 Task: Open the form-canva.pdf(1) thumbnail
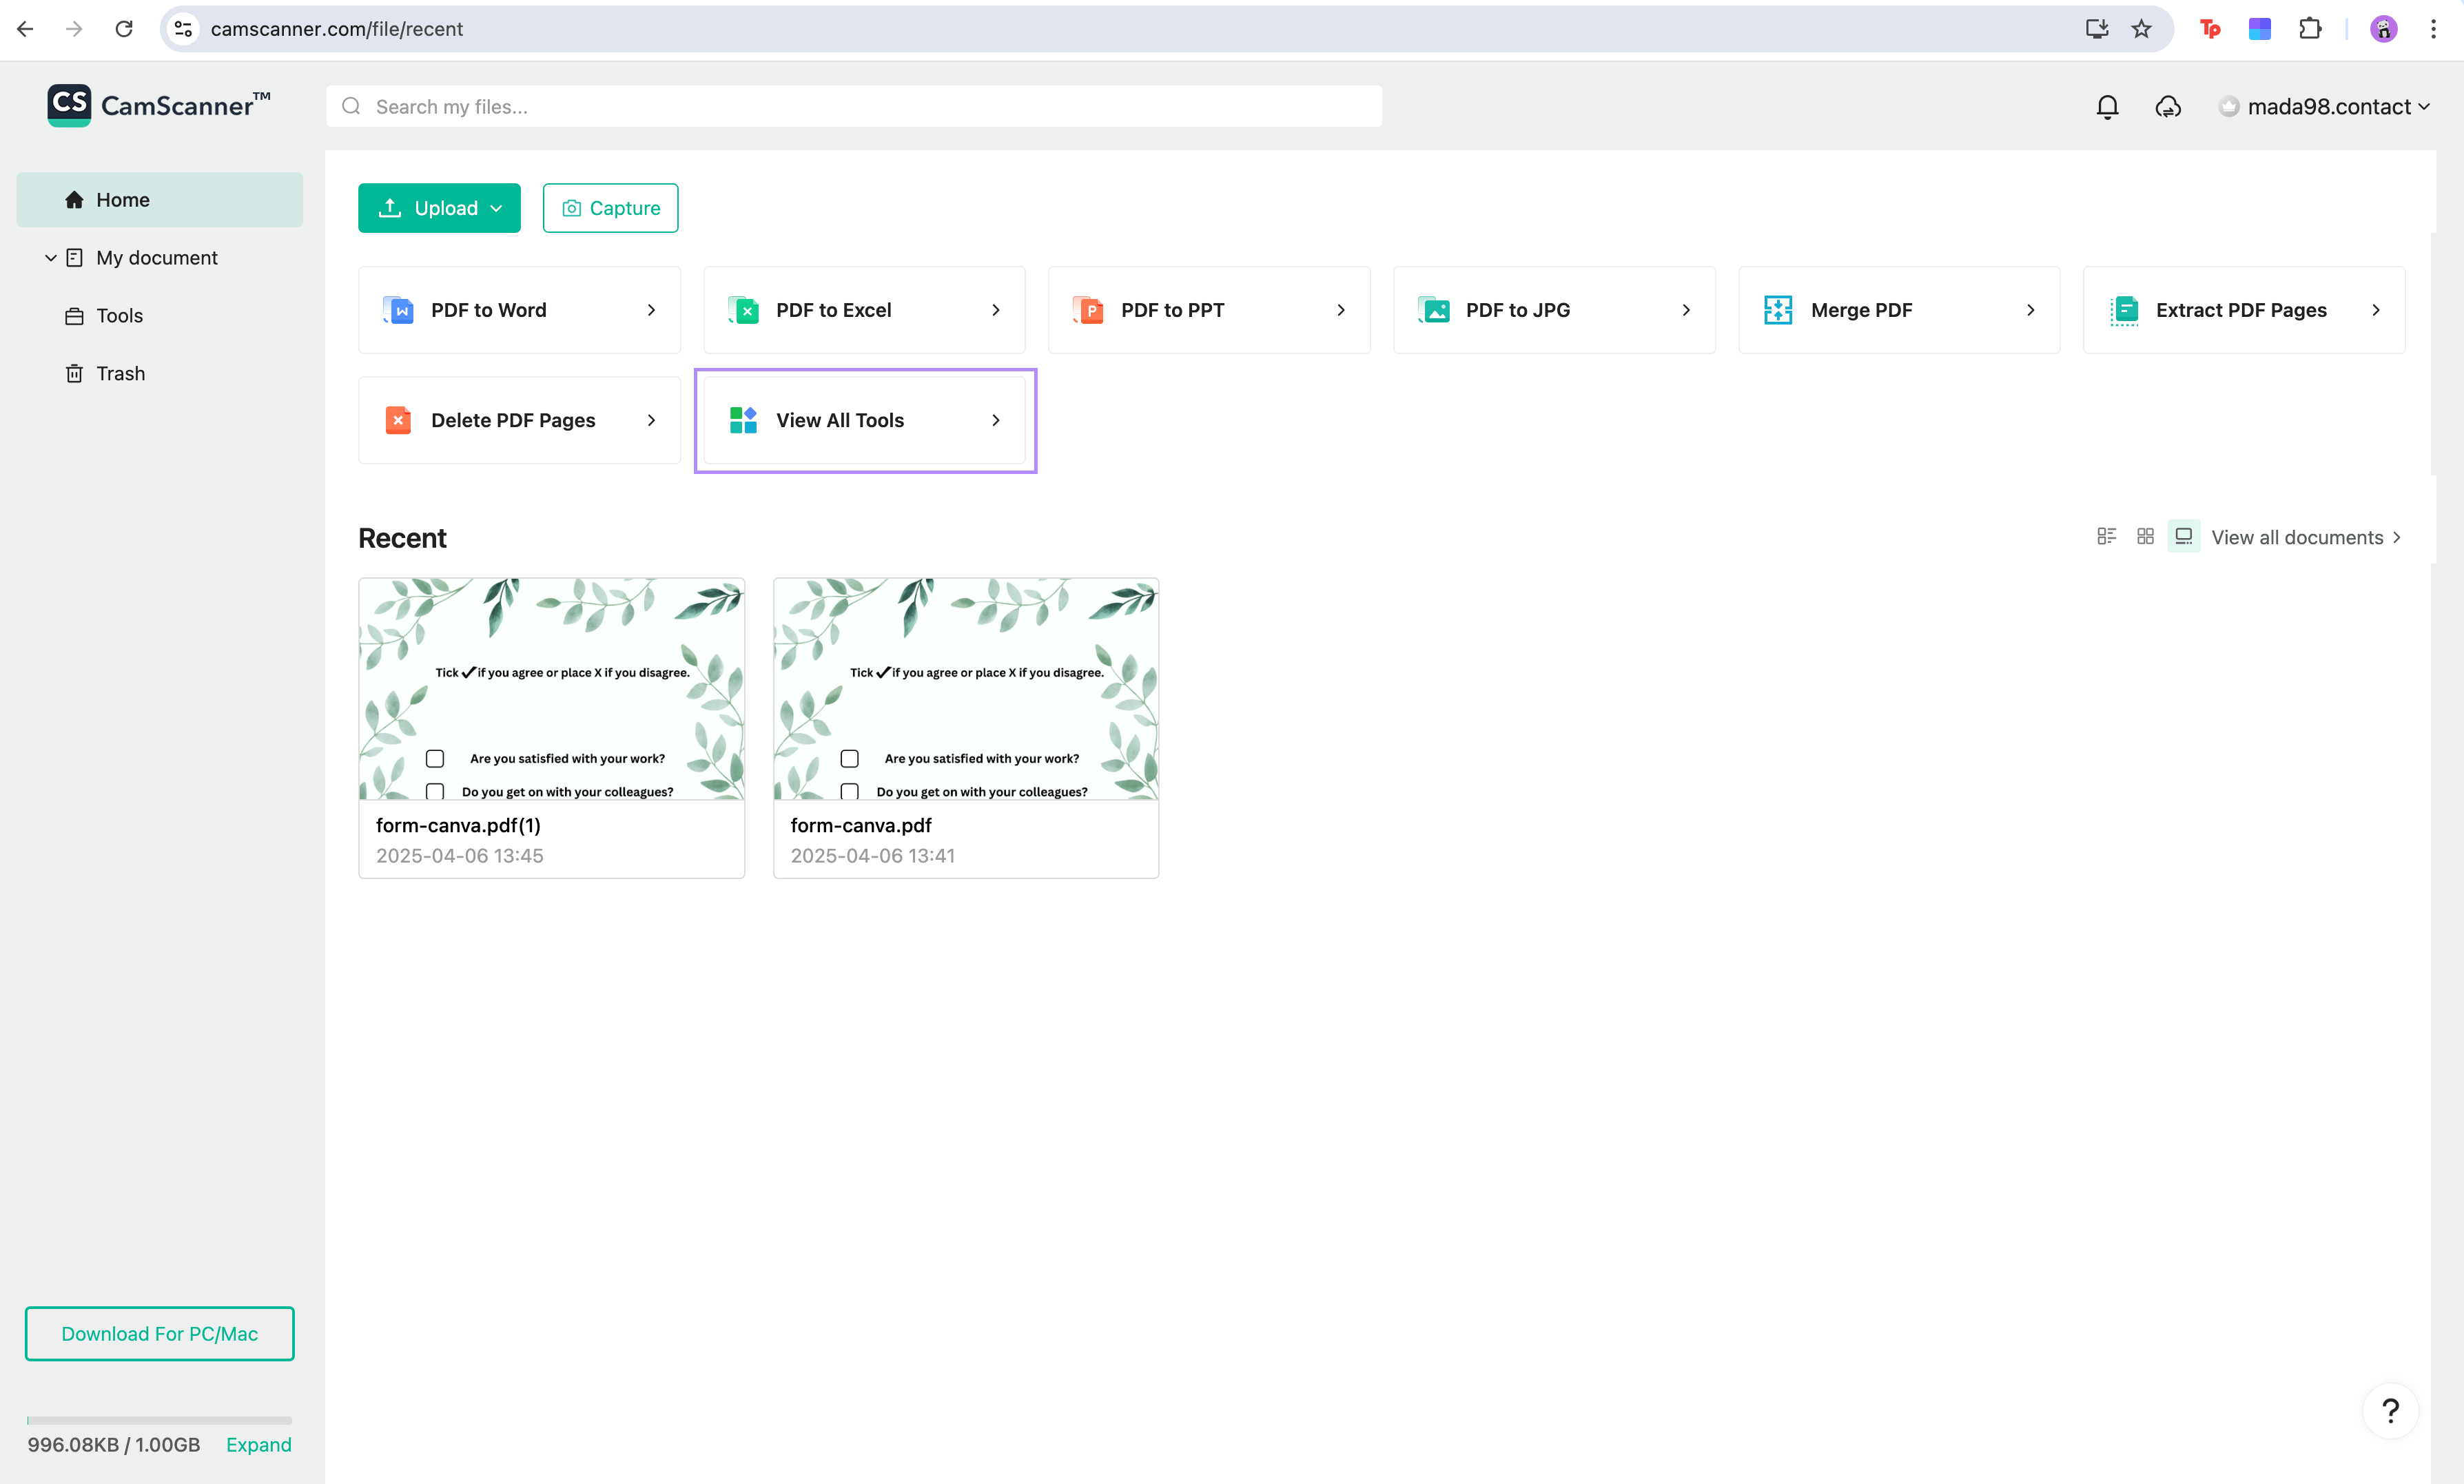click(551, 689)
